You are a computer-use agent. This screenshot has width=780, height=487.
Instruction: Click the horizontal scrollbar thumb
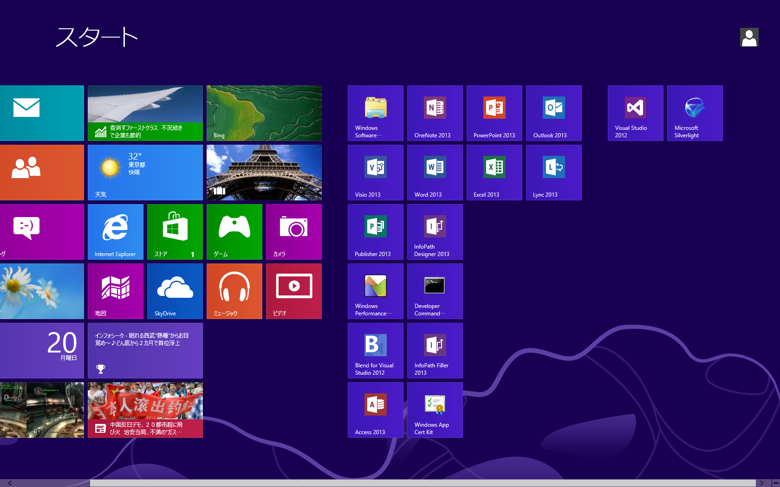pyautogui.click(x=423, y=483)
